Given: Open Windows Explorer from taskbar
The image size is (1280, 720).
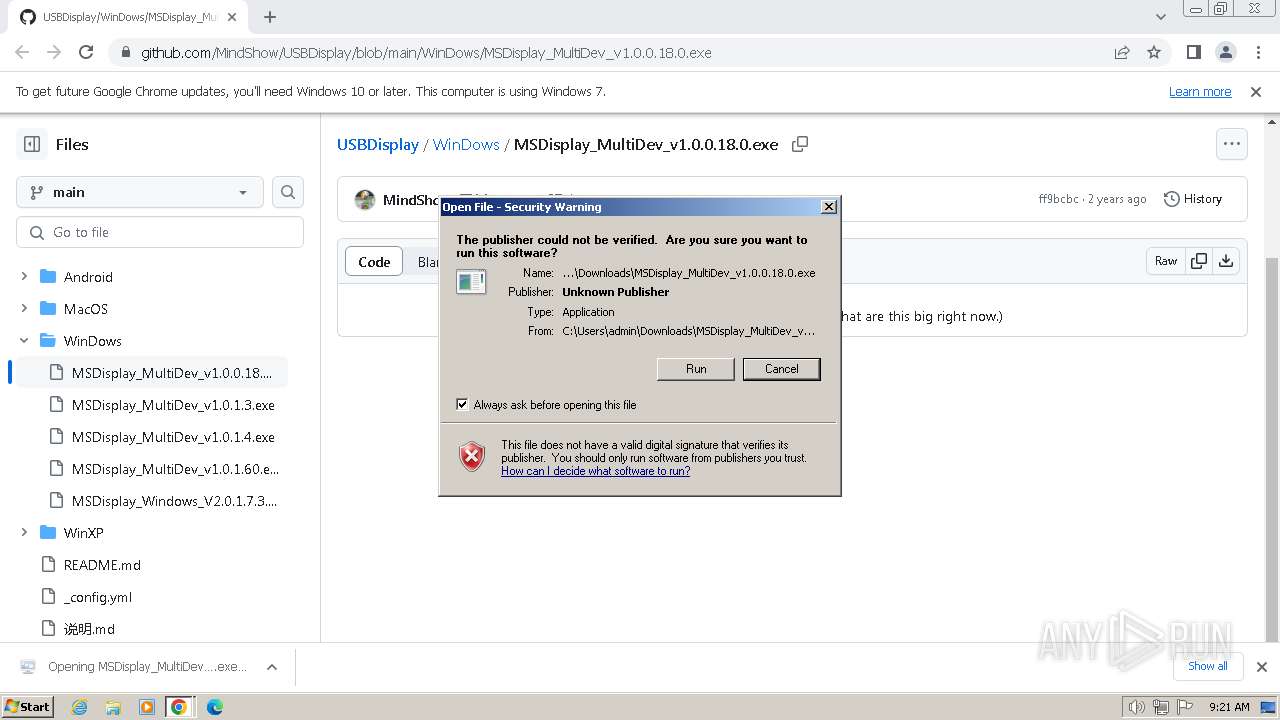Looking at the screenshot, I should pyautogui.click(x=113, y=707).
